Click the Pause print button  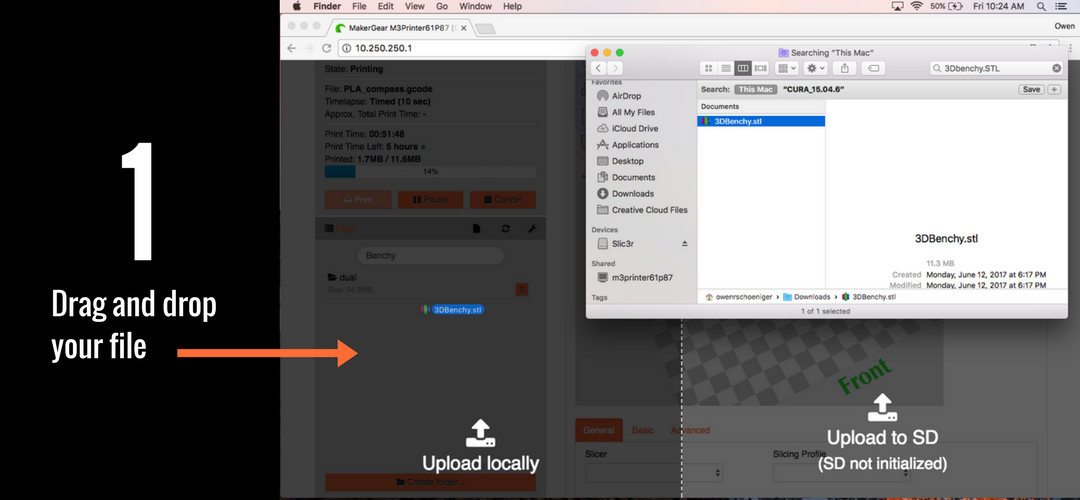430,200
